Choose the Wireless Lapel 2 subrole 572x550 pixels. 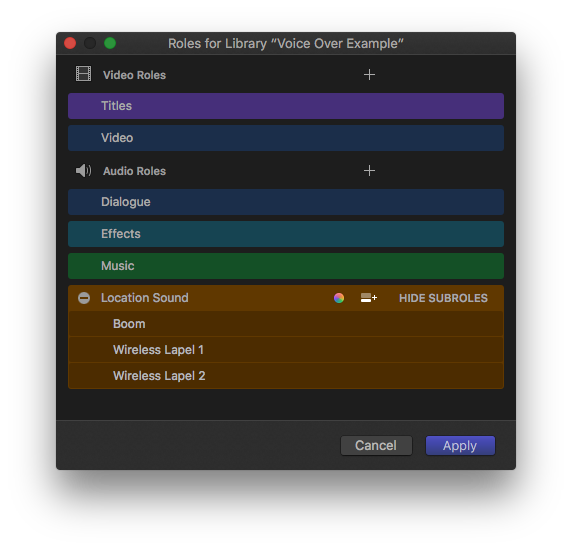pos(286,376)
